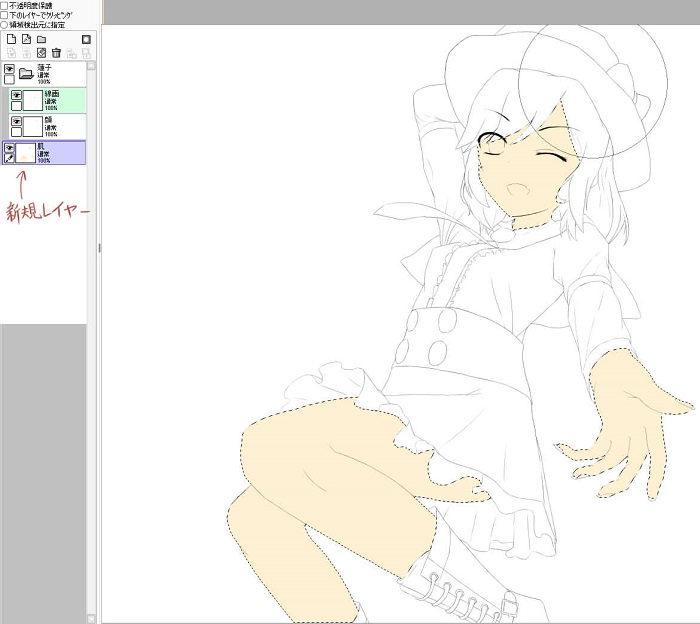Toggle the link box on 線画 layer
This screenshot has height=624, width=700.
coord(17,106)
